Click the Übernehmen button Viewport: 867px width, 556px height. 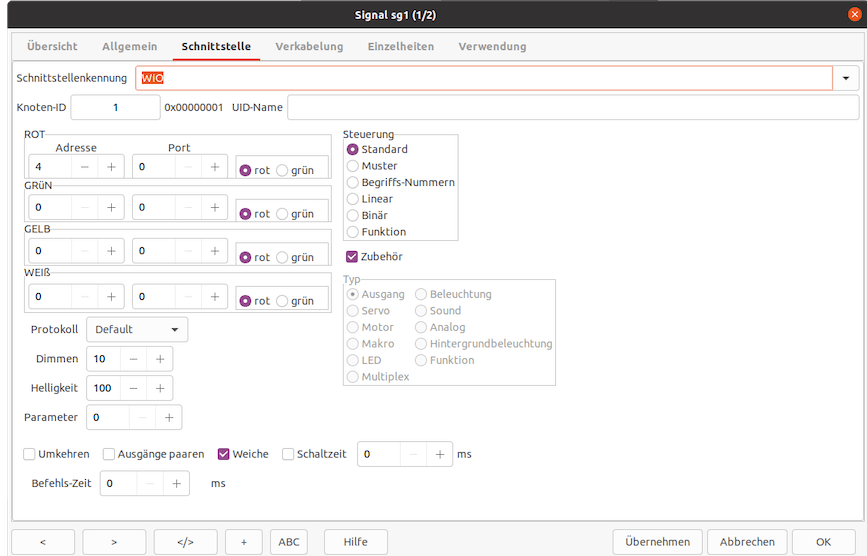pos(657,542)
